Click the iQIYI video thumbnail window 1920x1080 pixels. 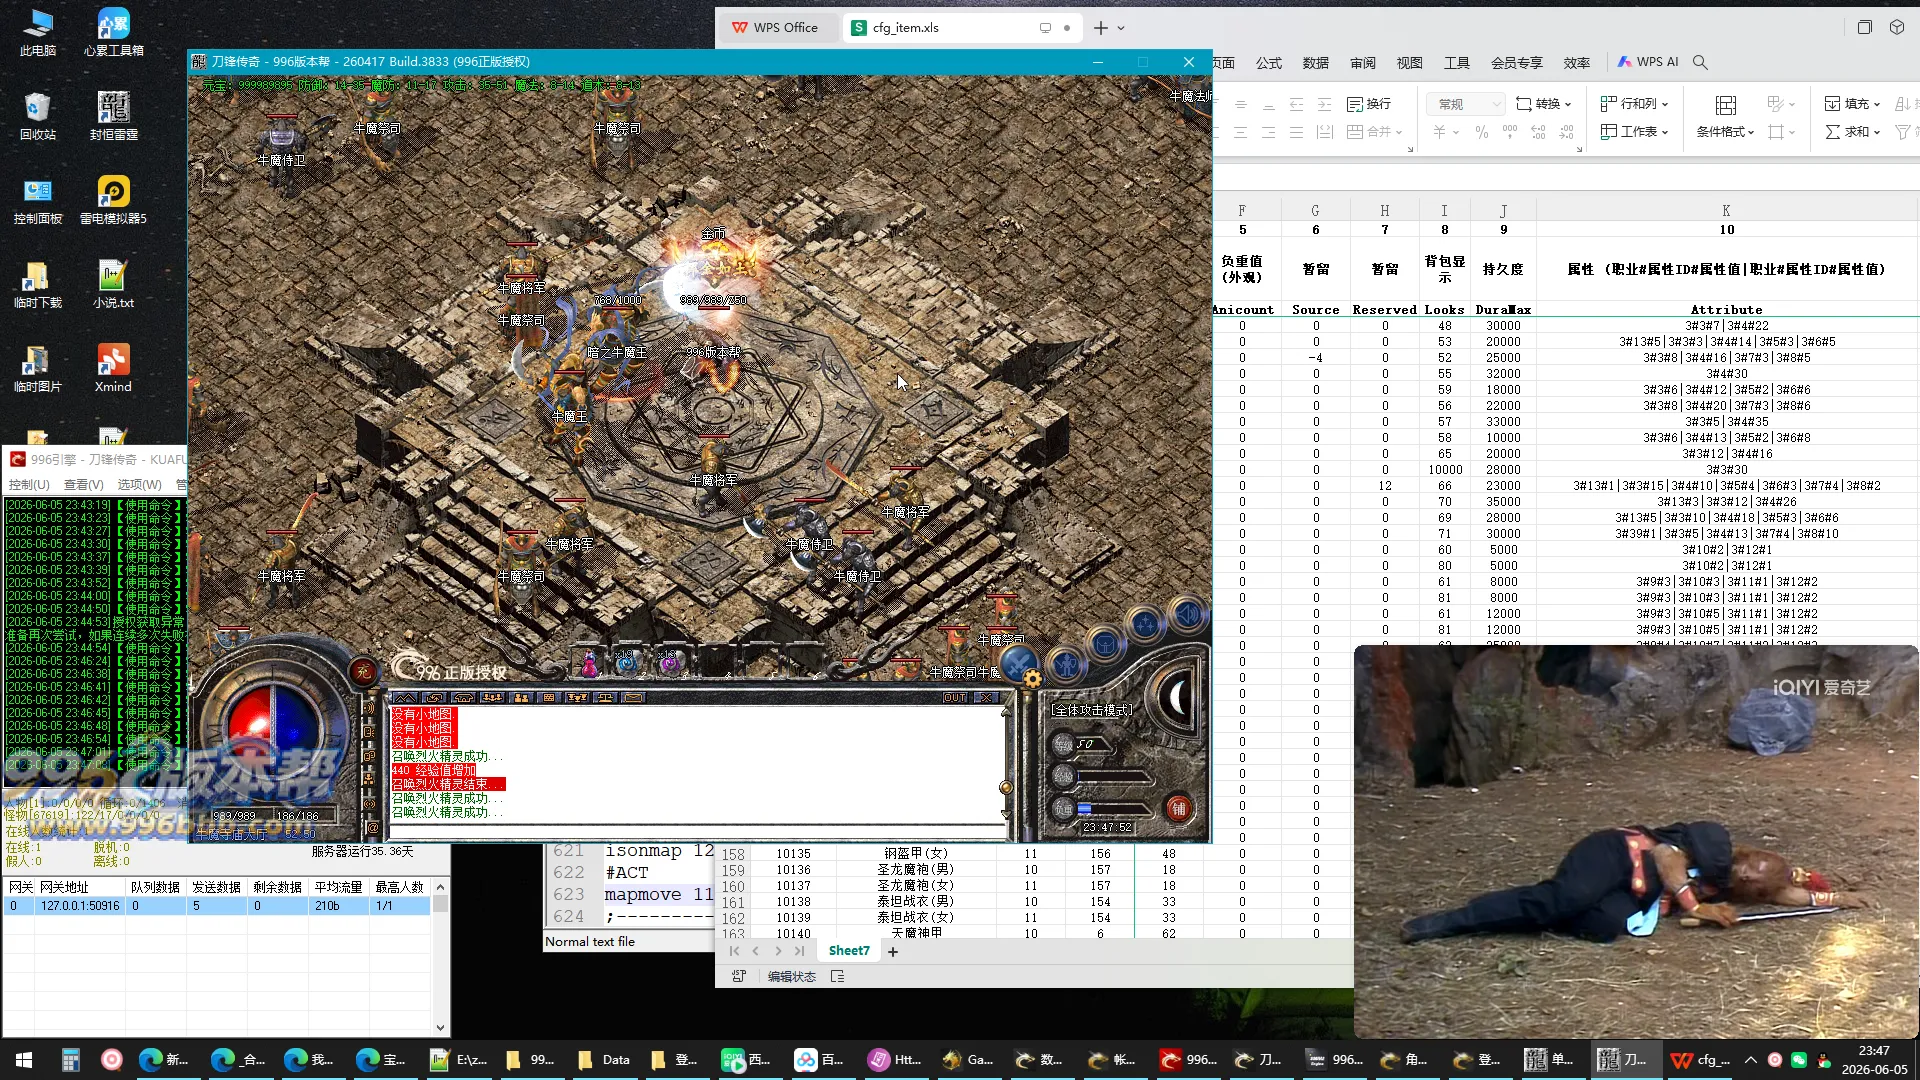(1636, 842)
